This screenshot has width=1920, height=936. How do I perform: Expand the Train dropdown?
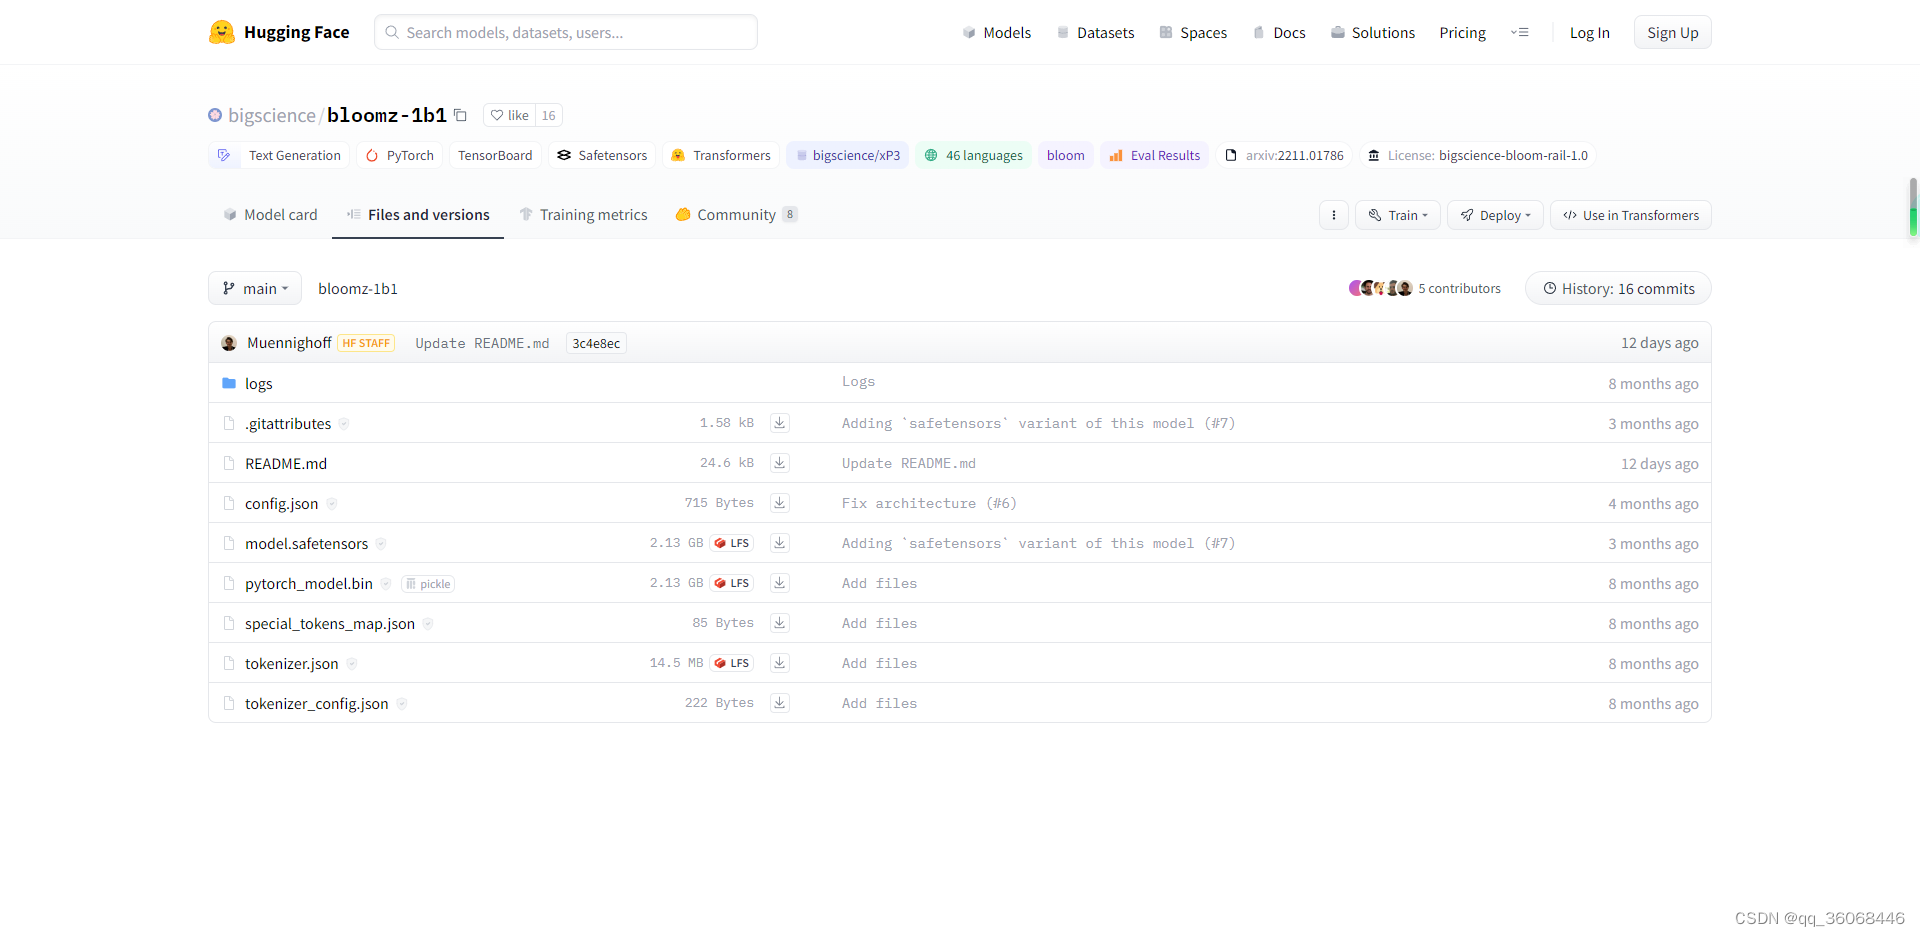pos(1398,215)
